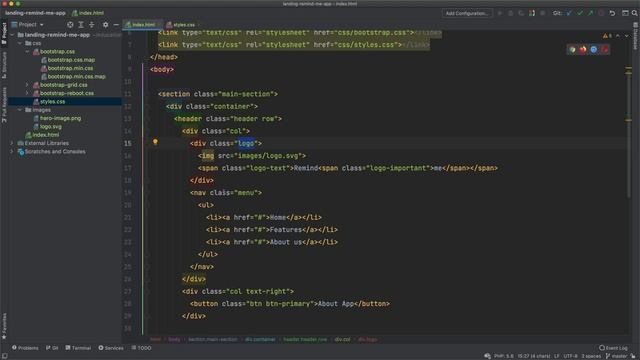Screen dimensions: 640x360
Task: Open the Event Log
Action: (613, 348)
